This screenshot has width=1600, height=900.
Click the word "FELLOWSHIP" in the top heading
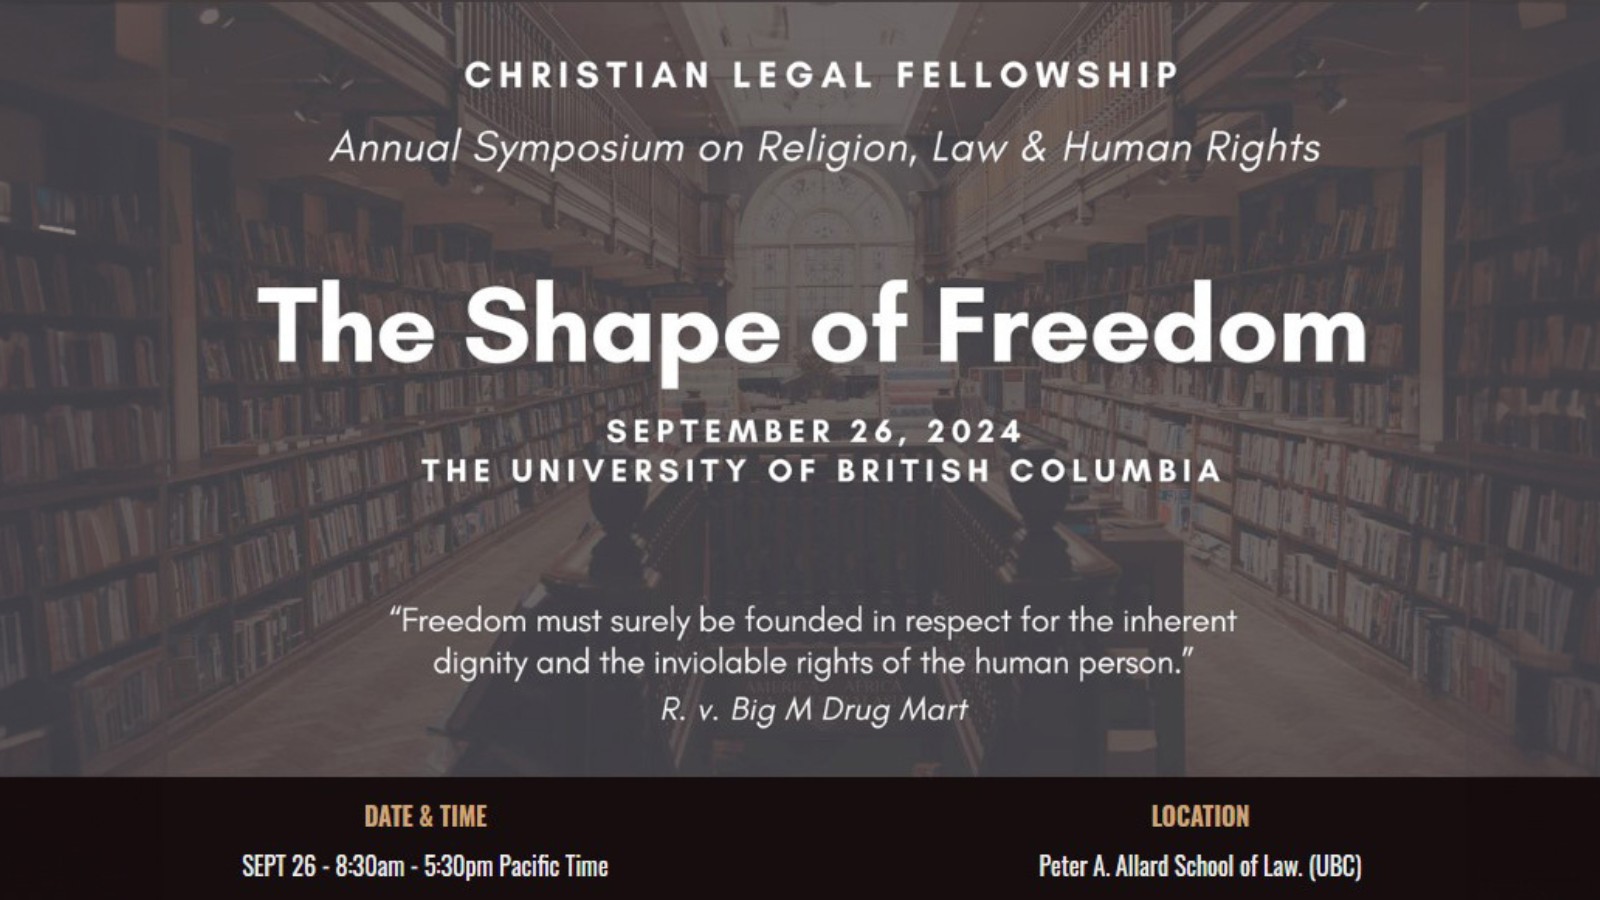[1038, 75]
